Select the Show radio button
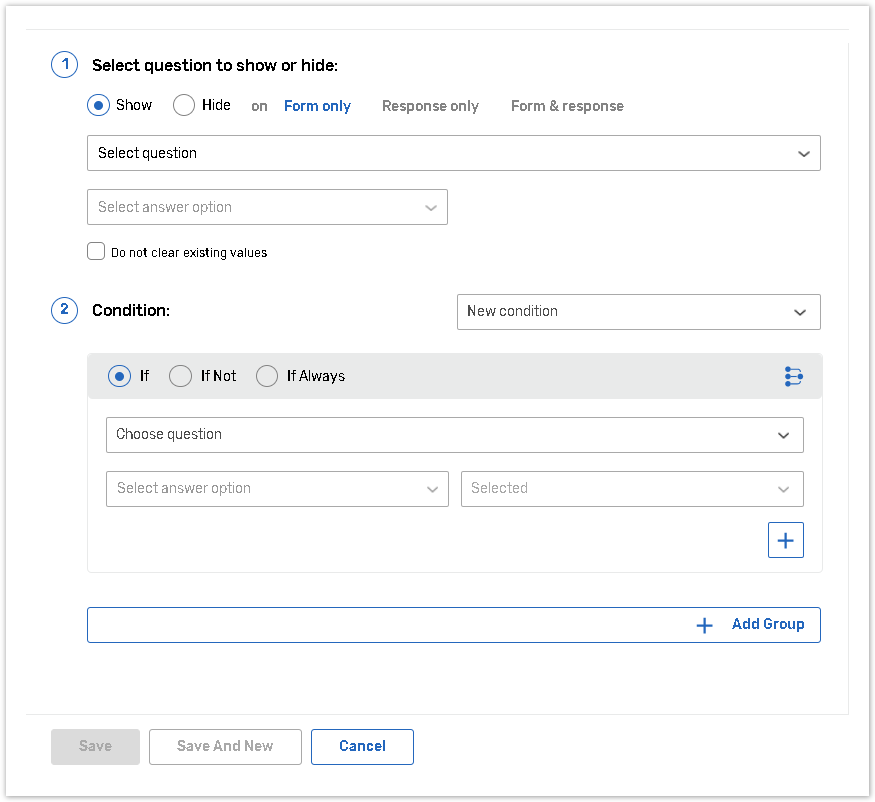875x802 pixels. [99, 105]
